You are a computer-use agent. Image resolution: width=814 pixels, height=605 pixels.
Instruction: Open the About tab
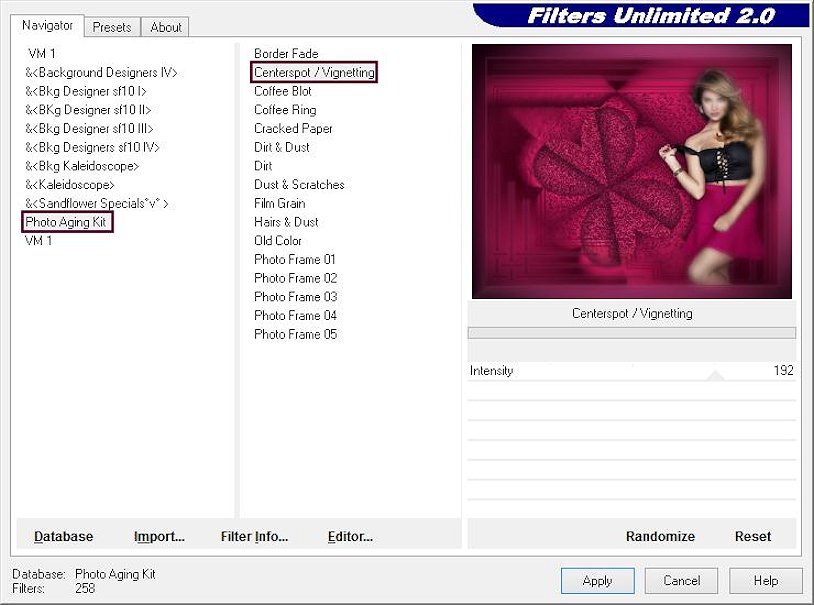coord(166,27)
